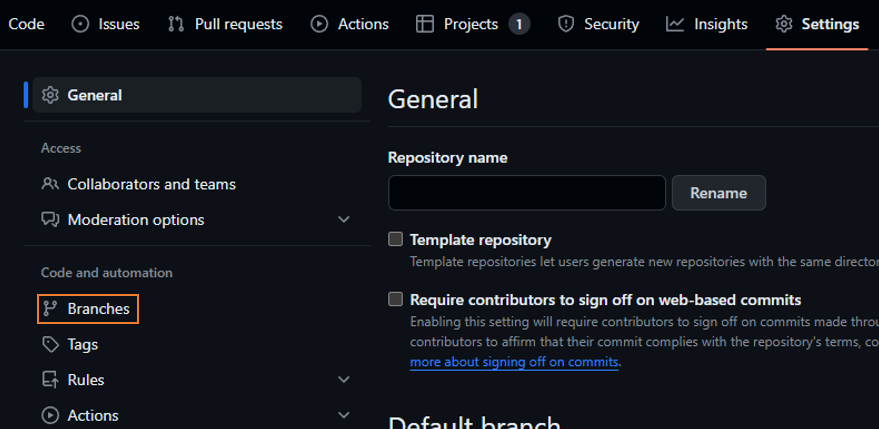
Task: Expand the Actions sidebar section
Action: coord(344,415)
